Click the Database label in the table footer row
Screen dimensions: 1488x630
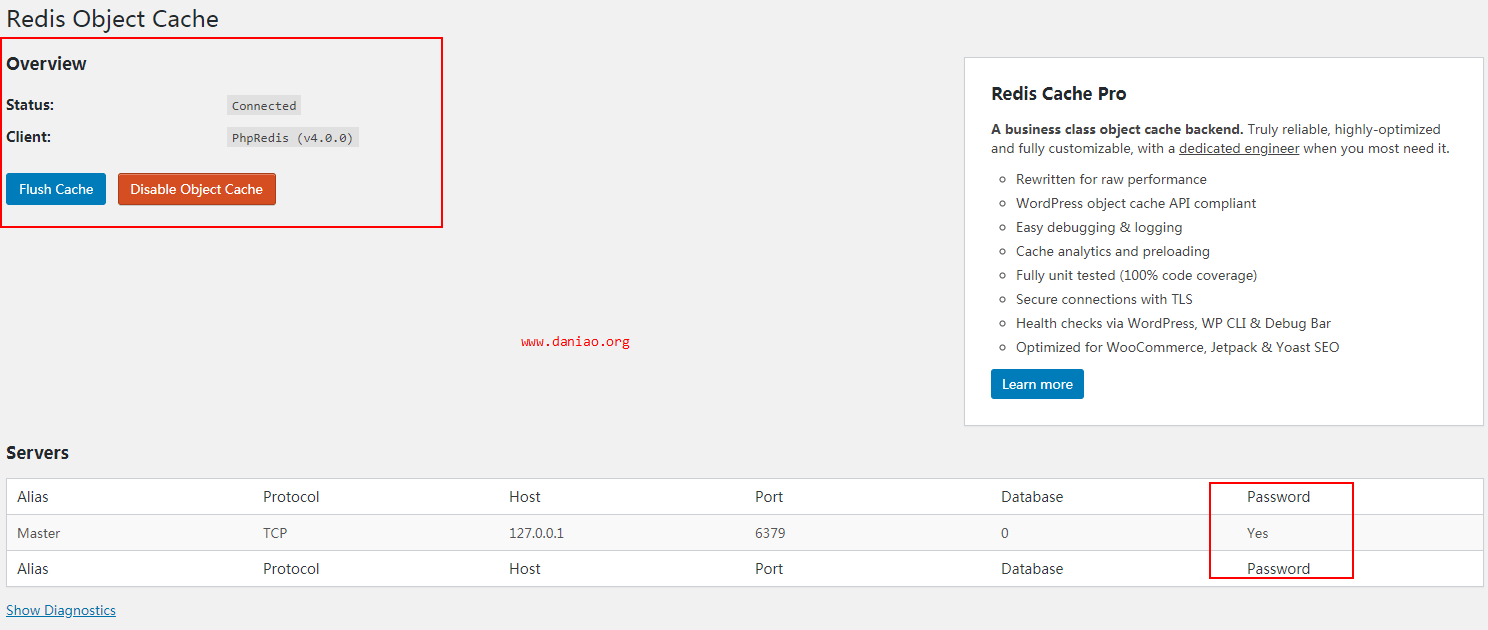coord(1032,569)
